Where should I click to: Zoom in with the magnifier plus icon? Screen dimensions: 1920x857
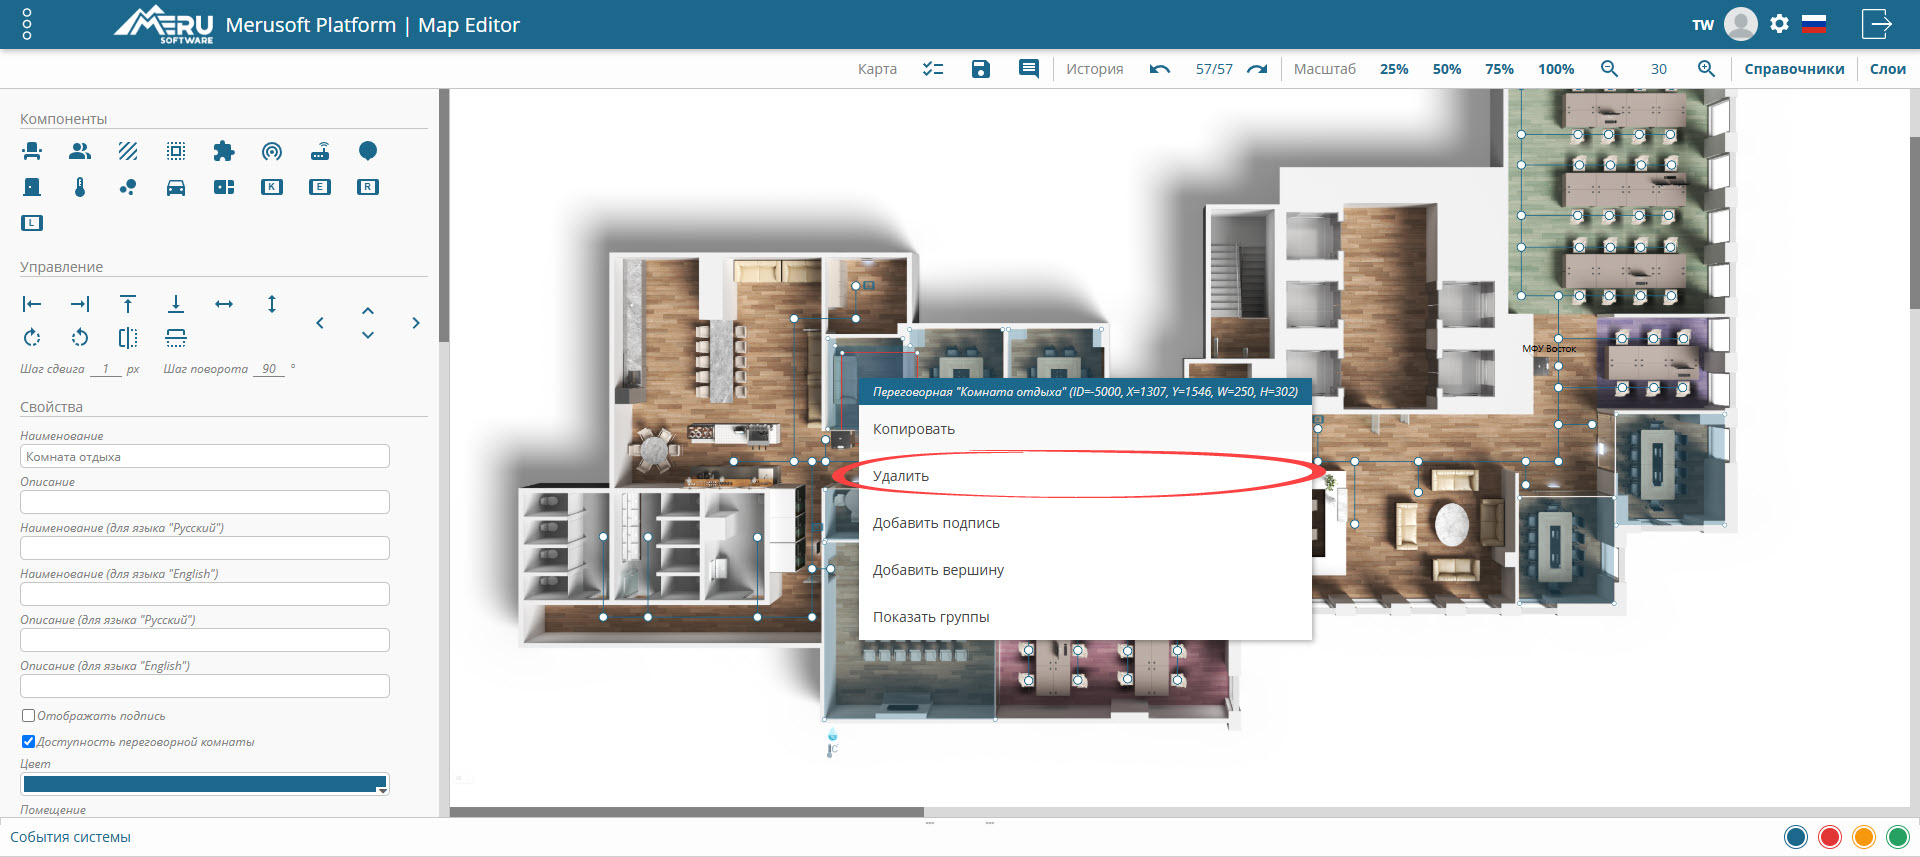pos(1706,69)
